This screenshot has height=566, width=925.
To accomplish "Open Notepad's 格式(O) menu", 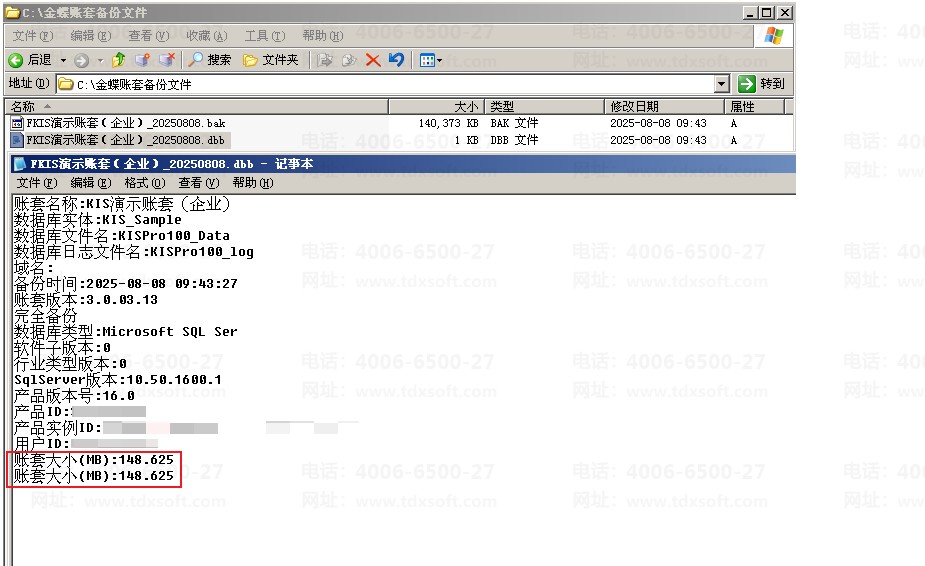I will (145, 183).
